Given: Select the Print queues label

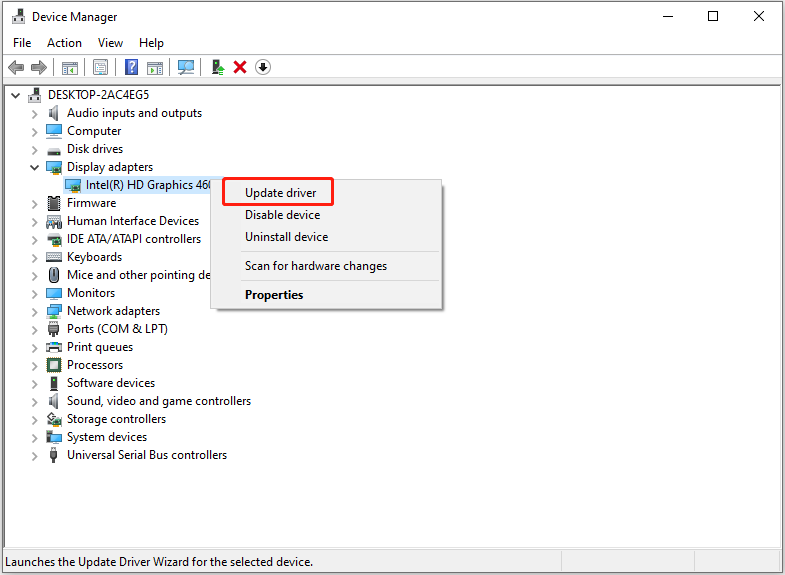Looking at the screenshot, I should (100, 347).
